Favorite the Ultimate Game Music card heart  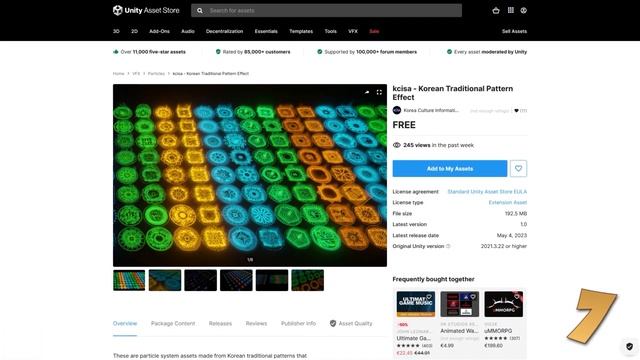[429, 297]
